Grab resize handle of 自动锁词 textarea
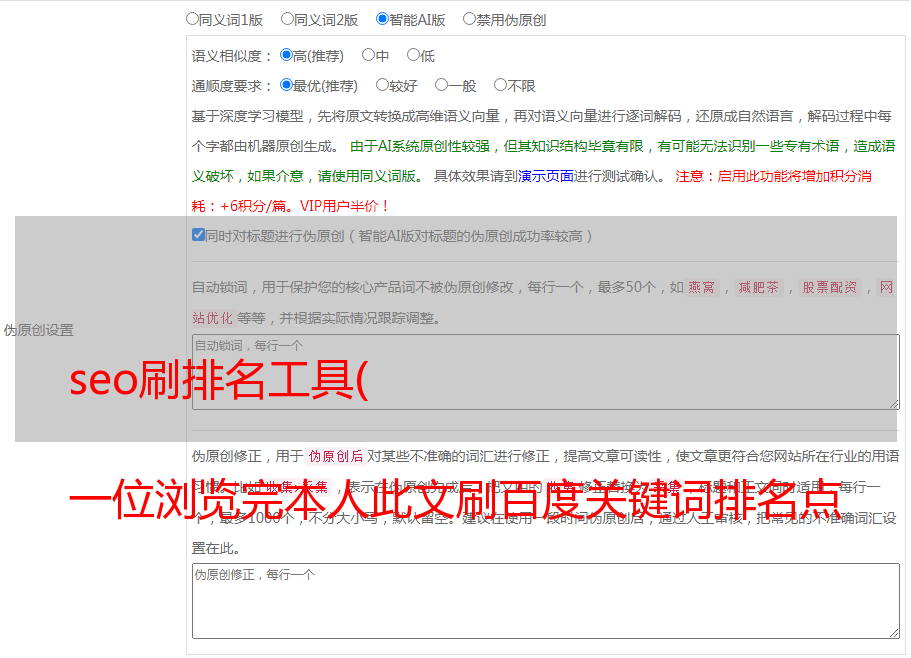The height and width of the screenshot is (658, 911). pos(894,404)
